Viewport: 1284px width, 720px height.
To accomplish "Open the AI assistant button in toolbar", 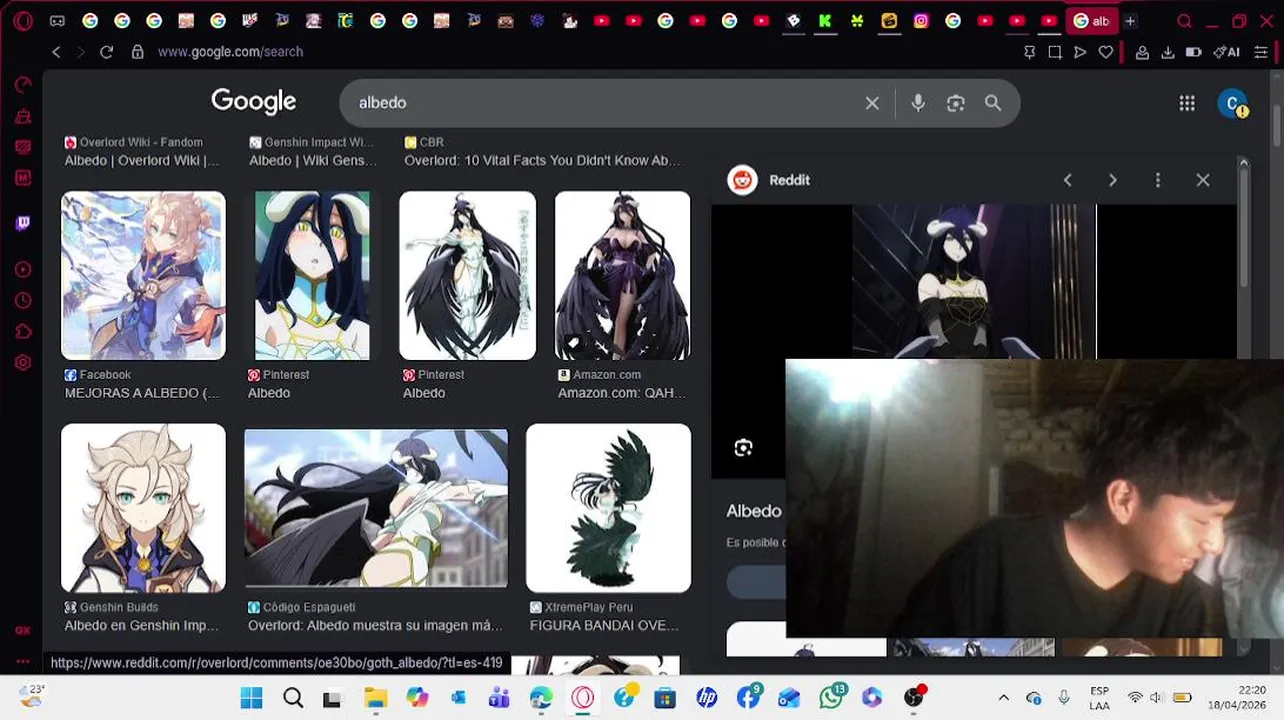I will pos(1227,52).
